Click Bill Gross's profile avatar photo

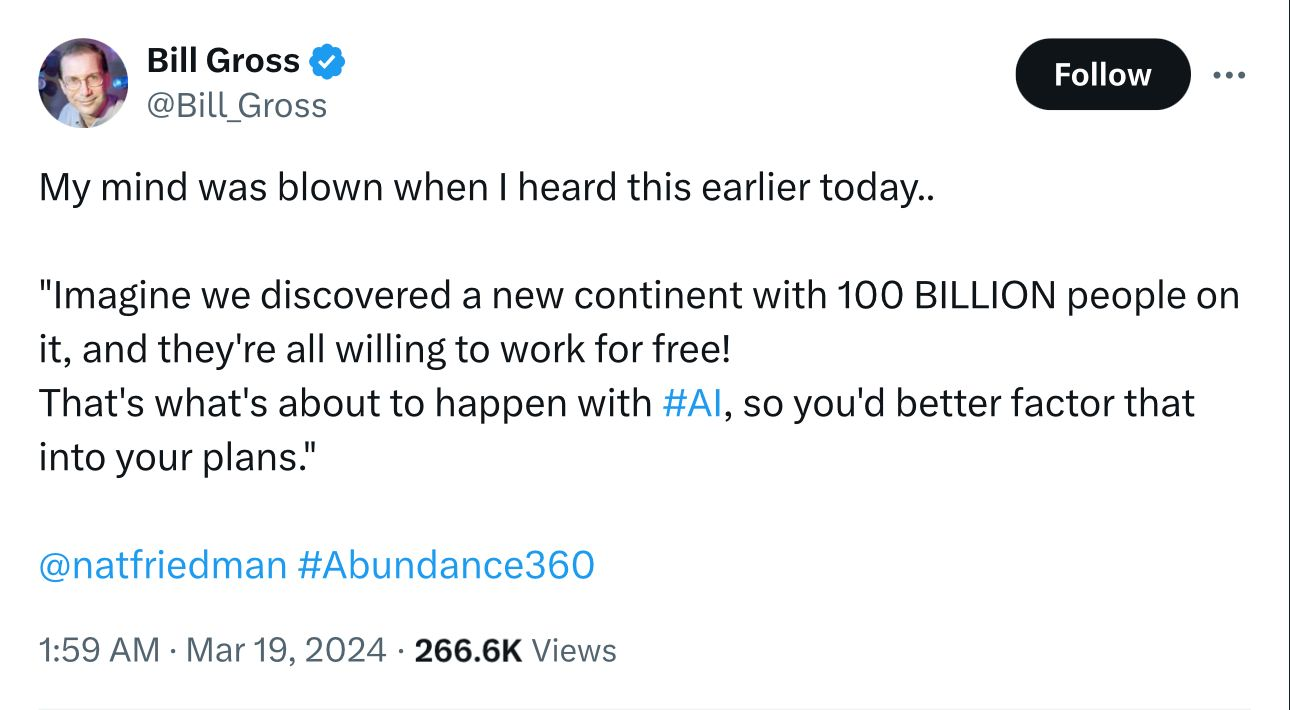83,83
